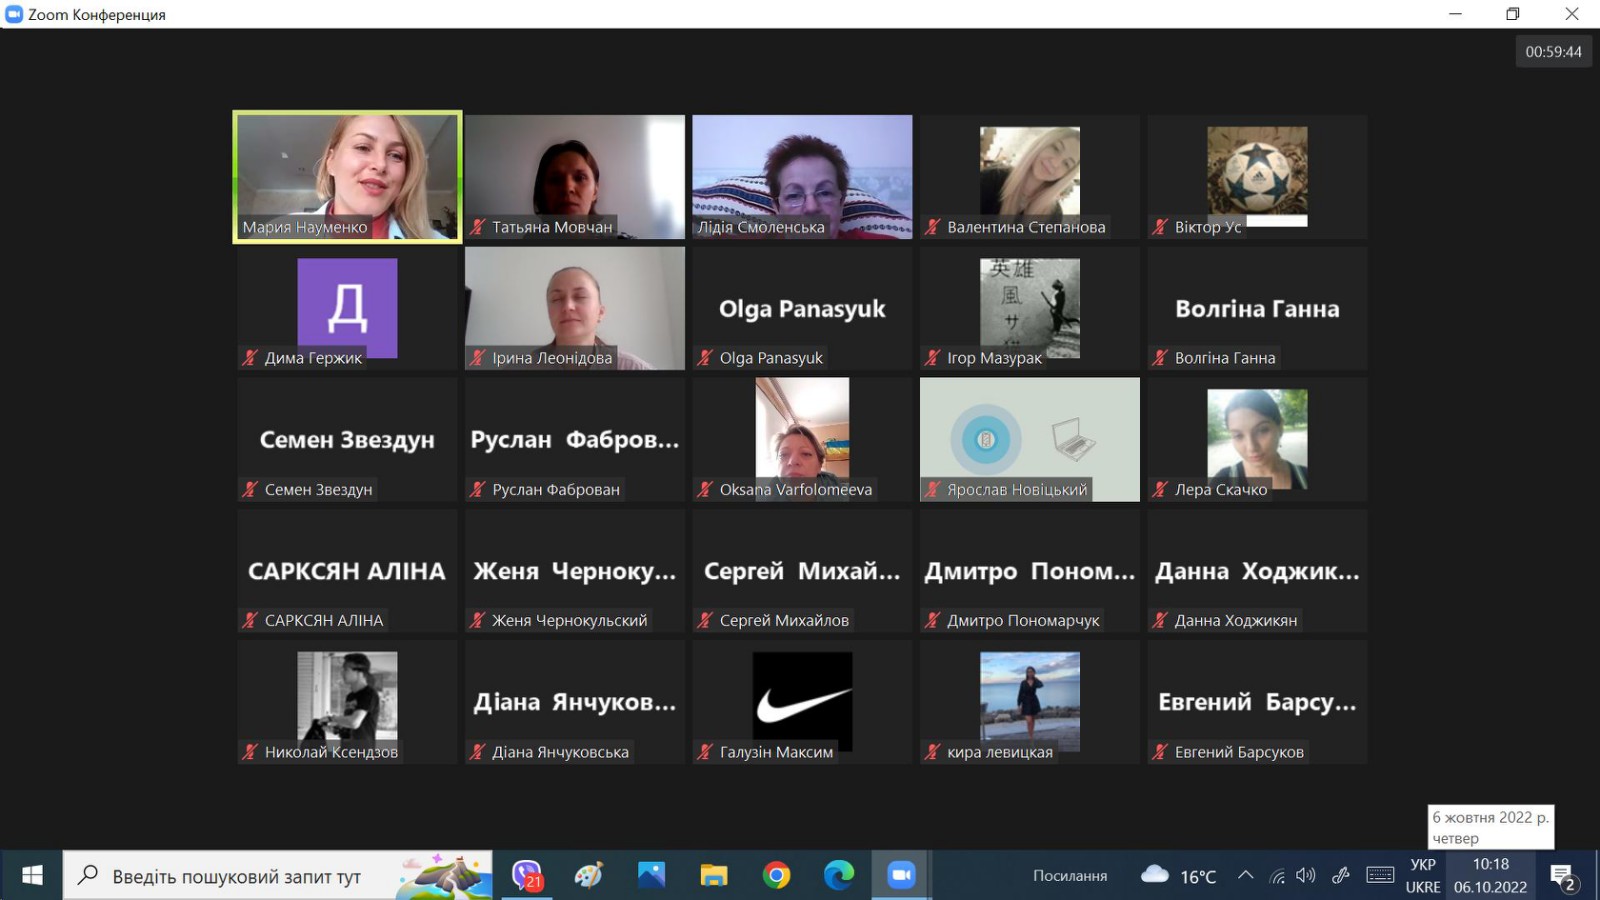Viewport: 1600px width, 900px height.
Task: Open Google Chrome from the taskbar
Action: click(776, 875)
